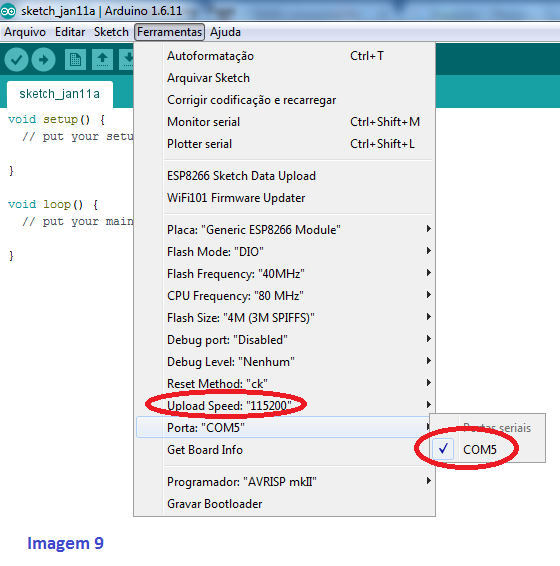Click the put your main comment line
Screen dimensions: 560x566
point(78,221)
